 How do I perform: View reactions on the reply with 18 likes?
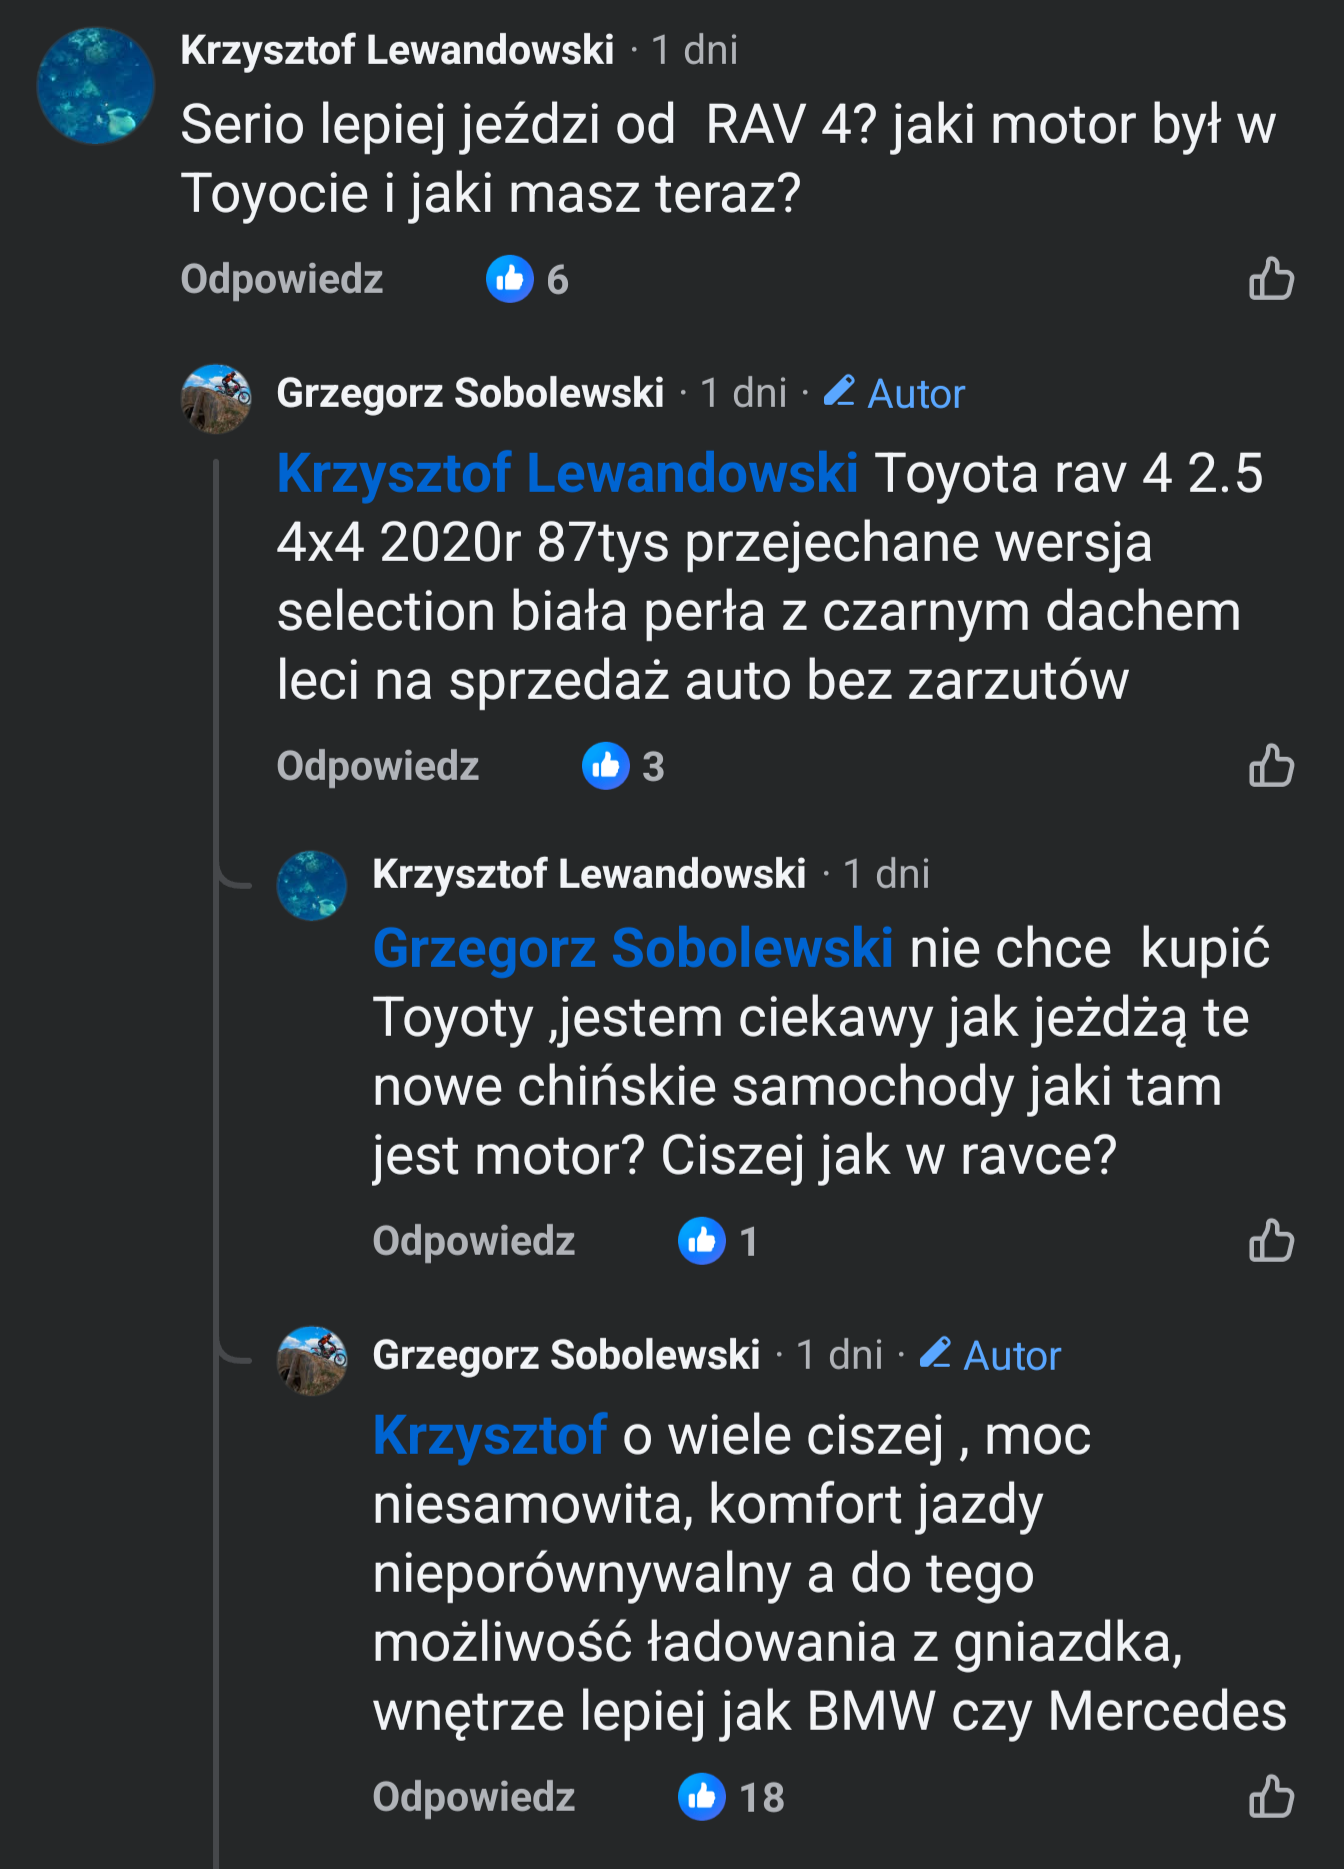[731, 1796]
